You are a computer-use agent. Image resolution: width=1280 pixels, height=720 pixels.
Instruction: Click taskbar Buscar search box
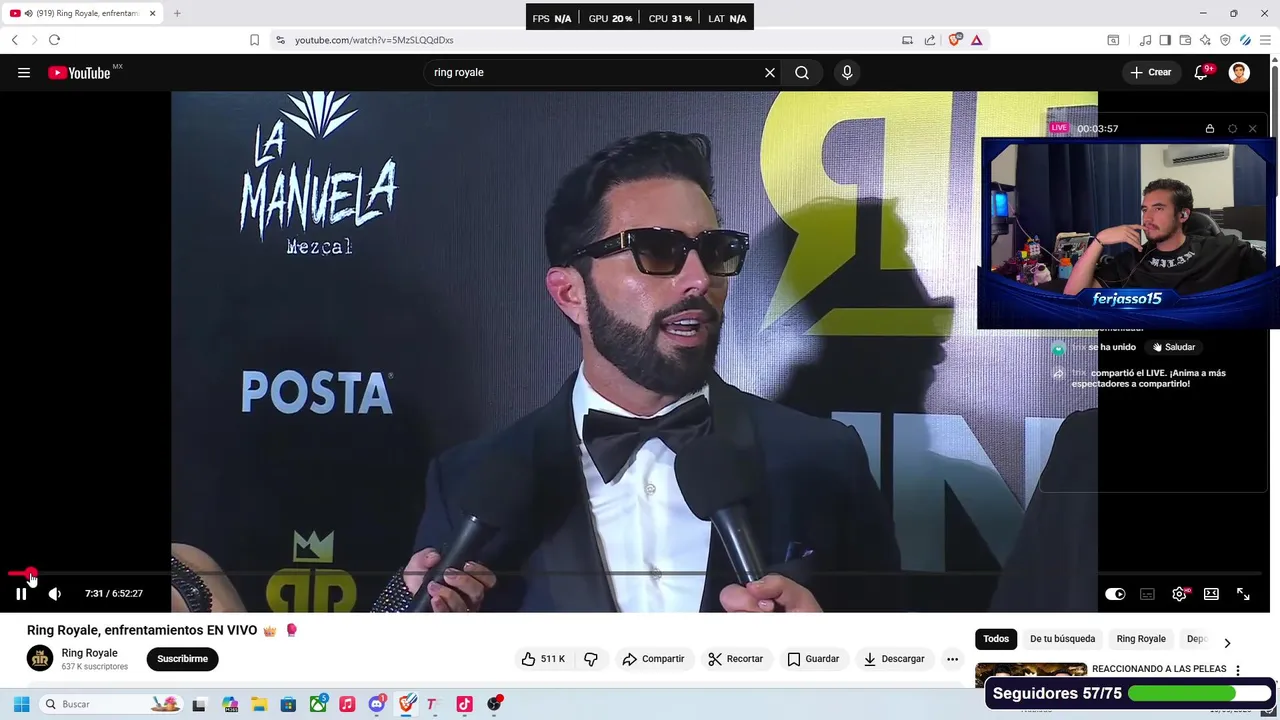pos(110,704)
